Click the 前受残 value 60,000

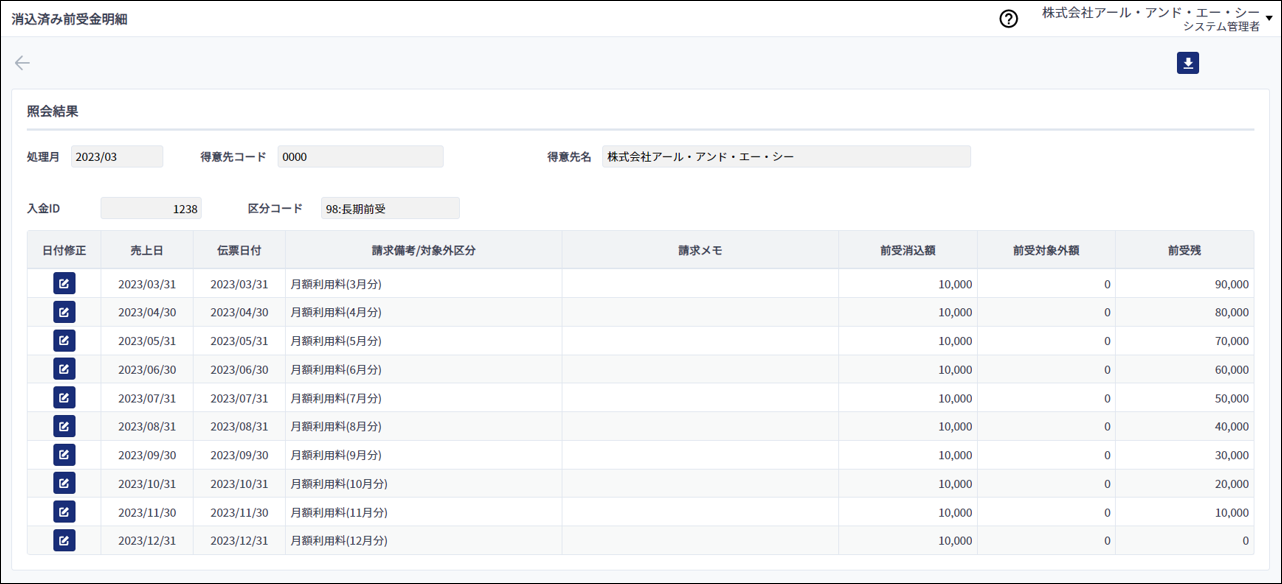1232,369
